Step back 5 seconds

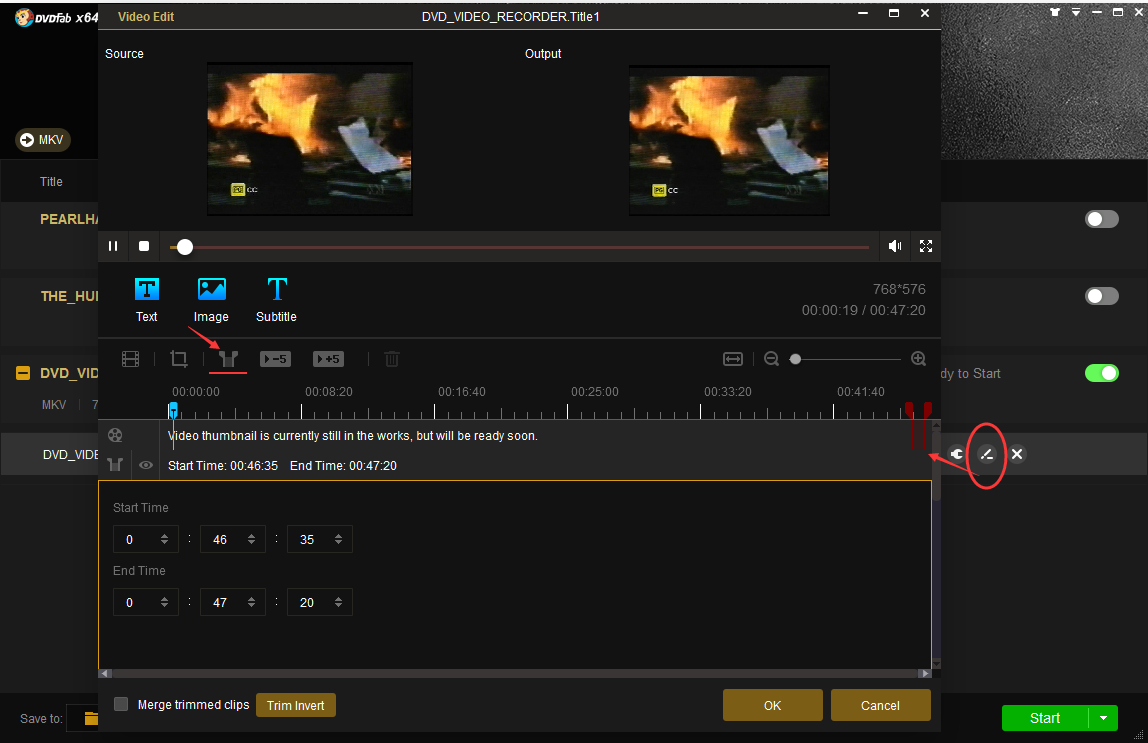click(275, 359)
